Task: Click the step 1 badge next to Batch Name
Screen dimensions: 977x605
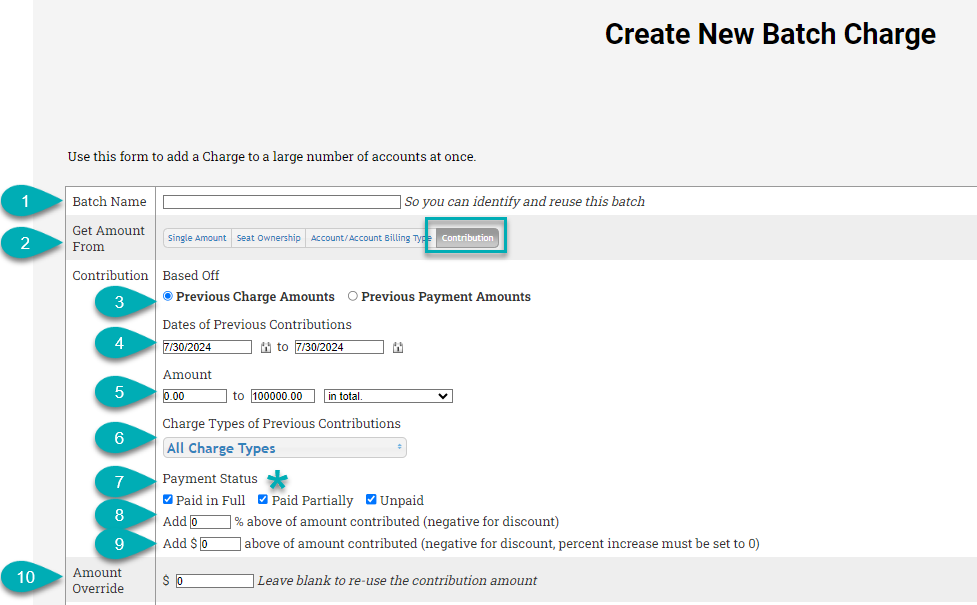Action: coord(24,201)
